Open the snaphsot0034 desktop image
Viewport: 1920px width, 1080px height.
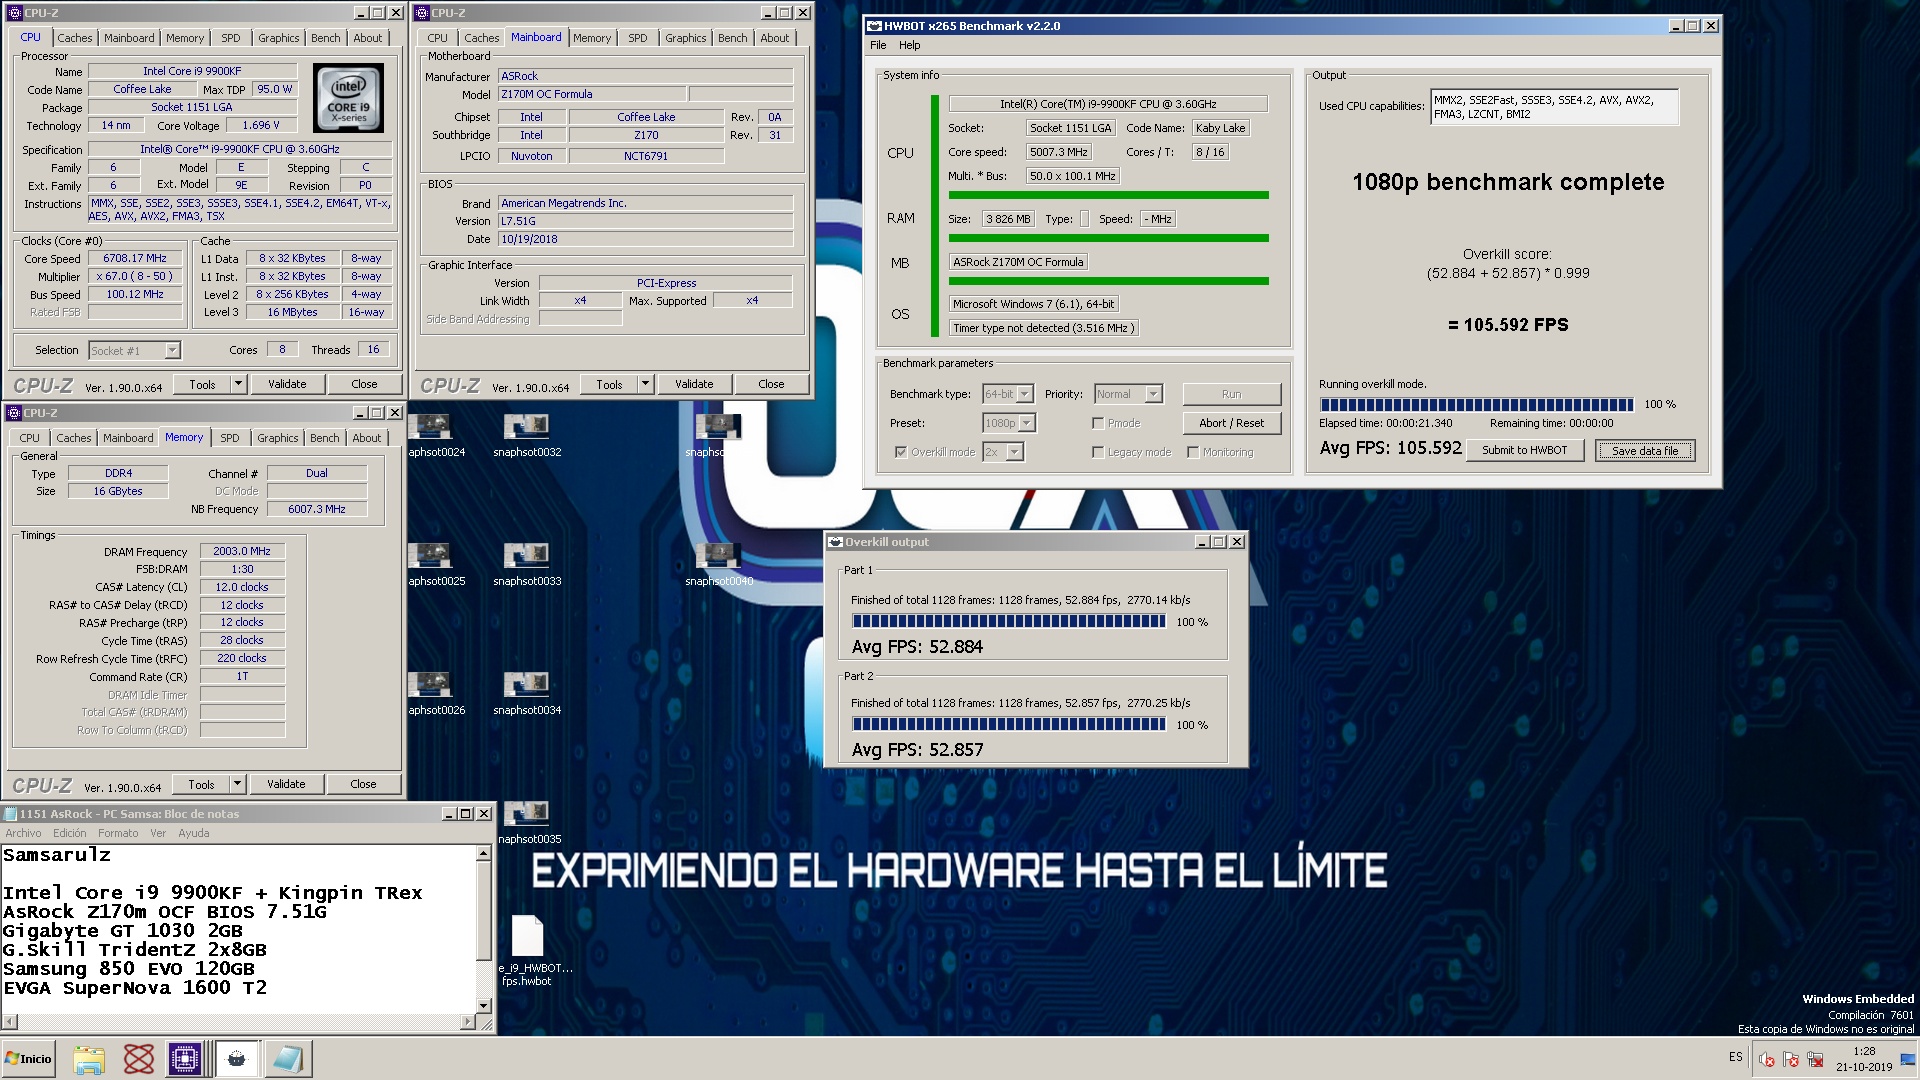[527, 693]
